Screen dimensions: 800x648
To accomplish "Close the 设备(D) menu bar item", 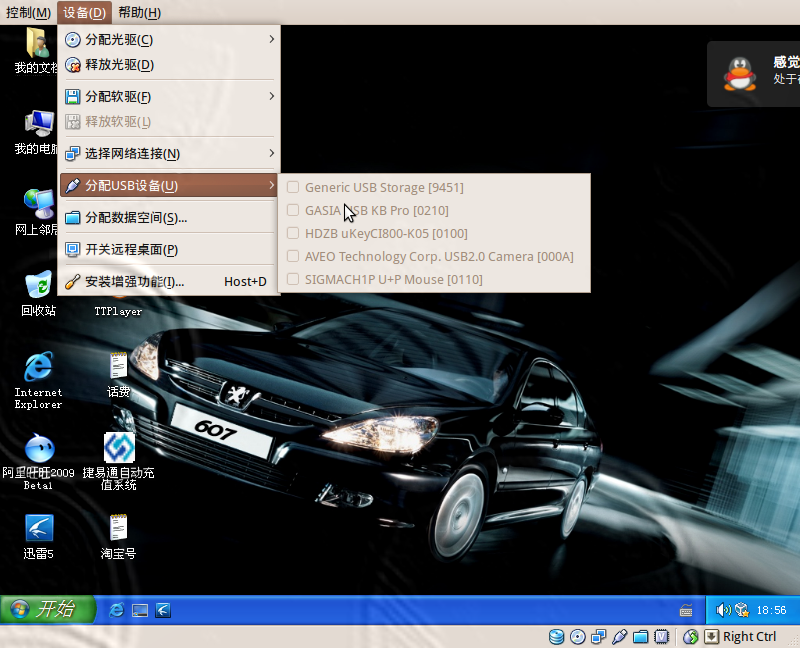I will click(84, 12).
